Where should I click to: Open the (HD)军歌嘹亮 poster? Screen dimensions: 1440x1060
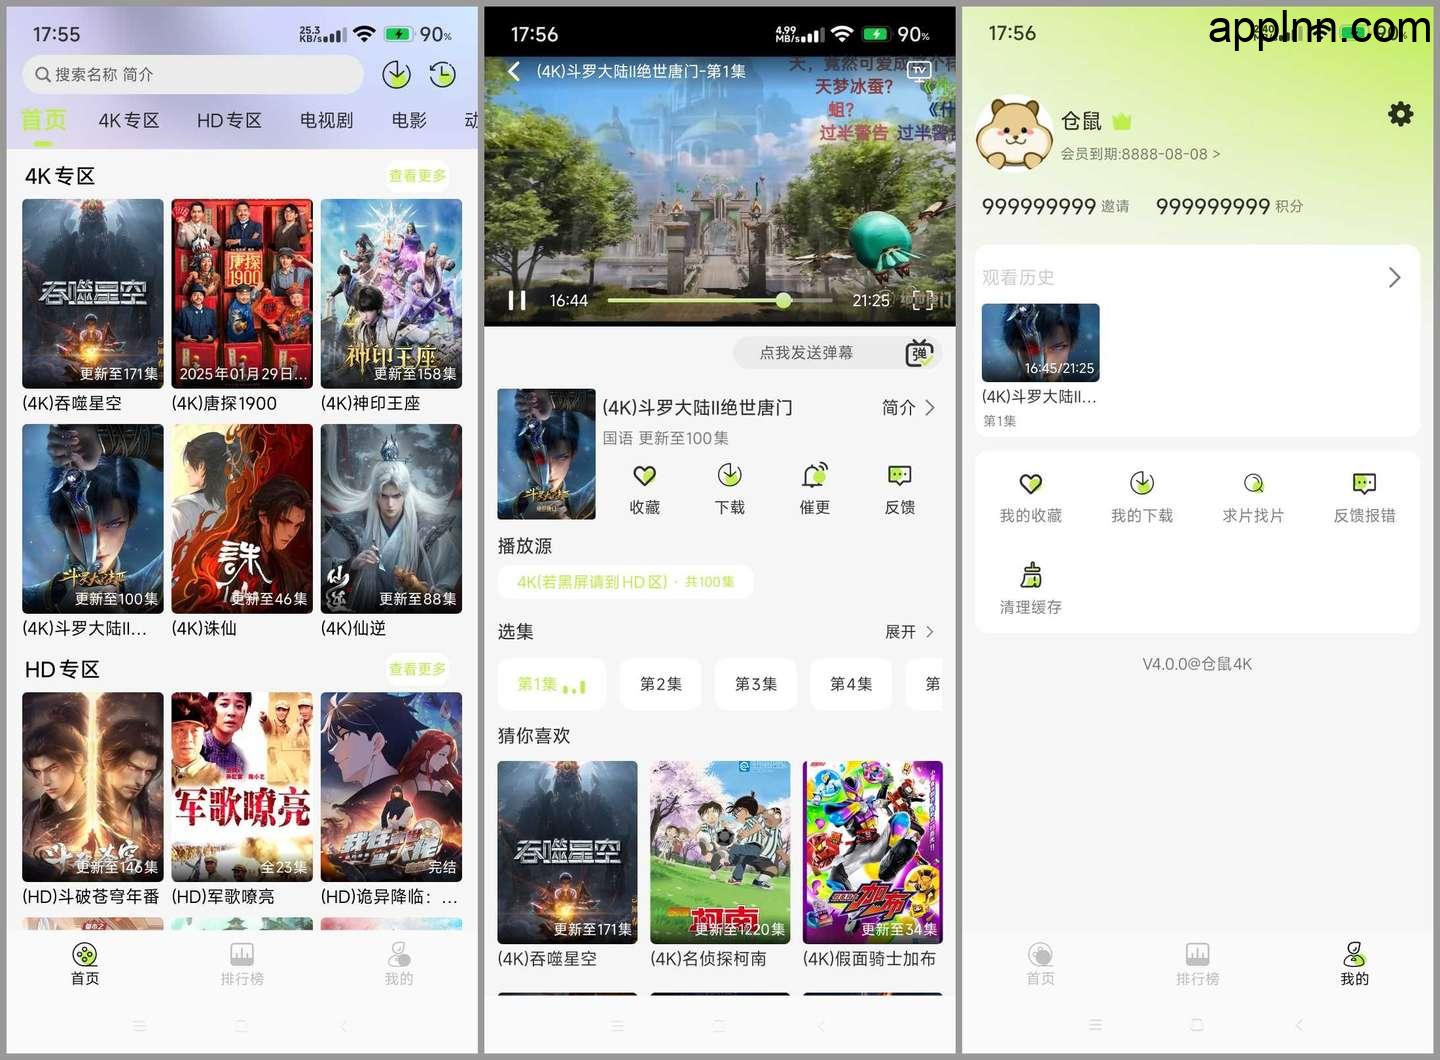242,787
